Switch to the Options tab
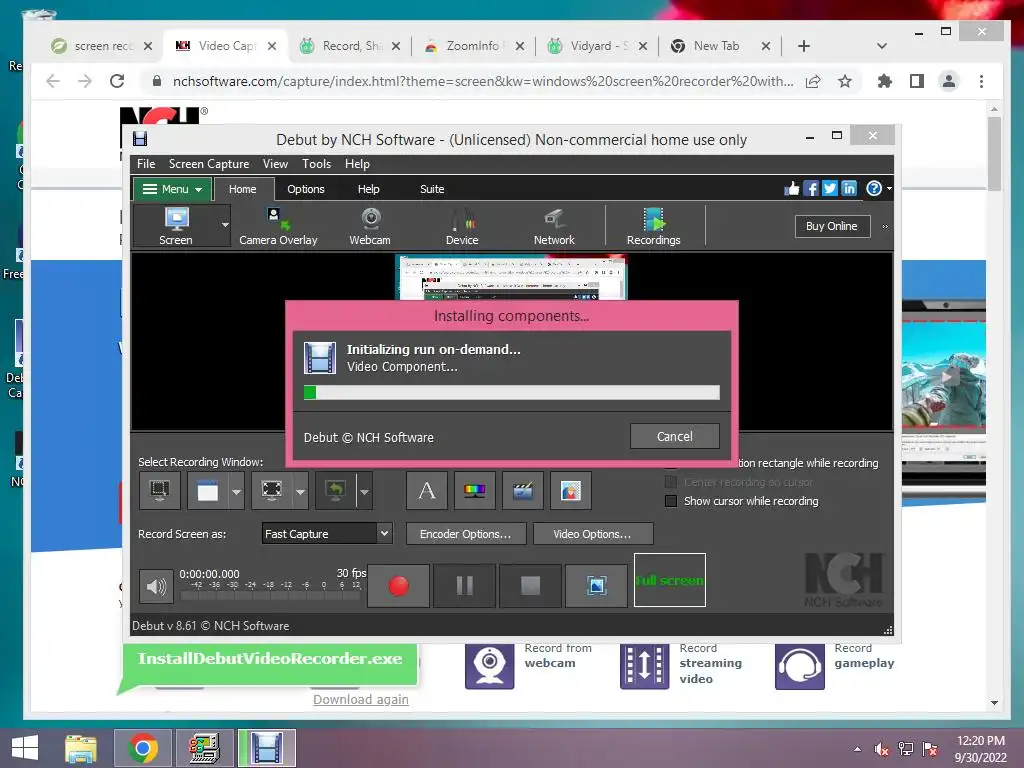Viewport: 1024px width, 768px height. tap(306, 189)
